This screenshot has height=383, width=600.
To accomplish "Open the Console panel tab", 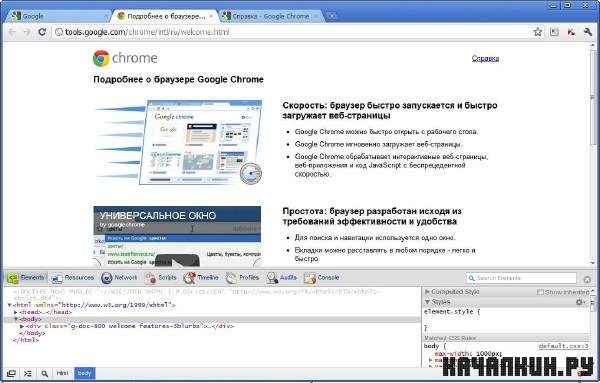I will click(x=321, y=278).
